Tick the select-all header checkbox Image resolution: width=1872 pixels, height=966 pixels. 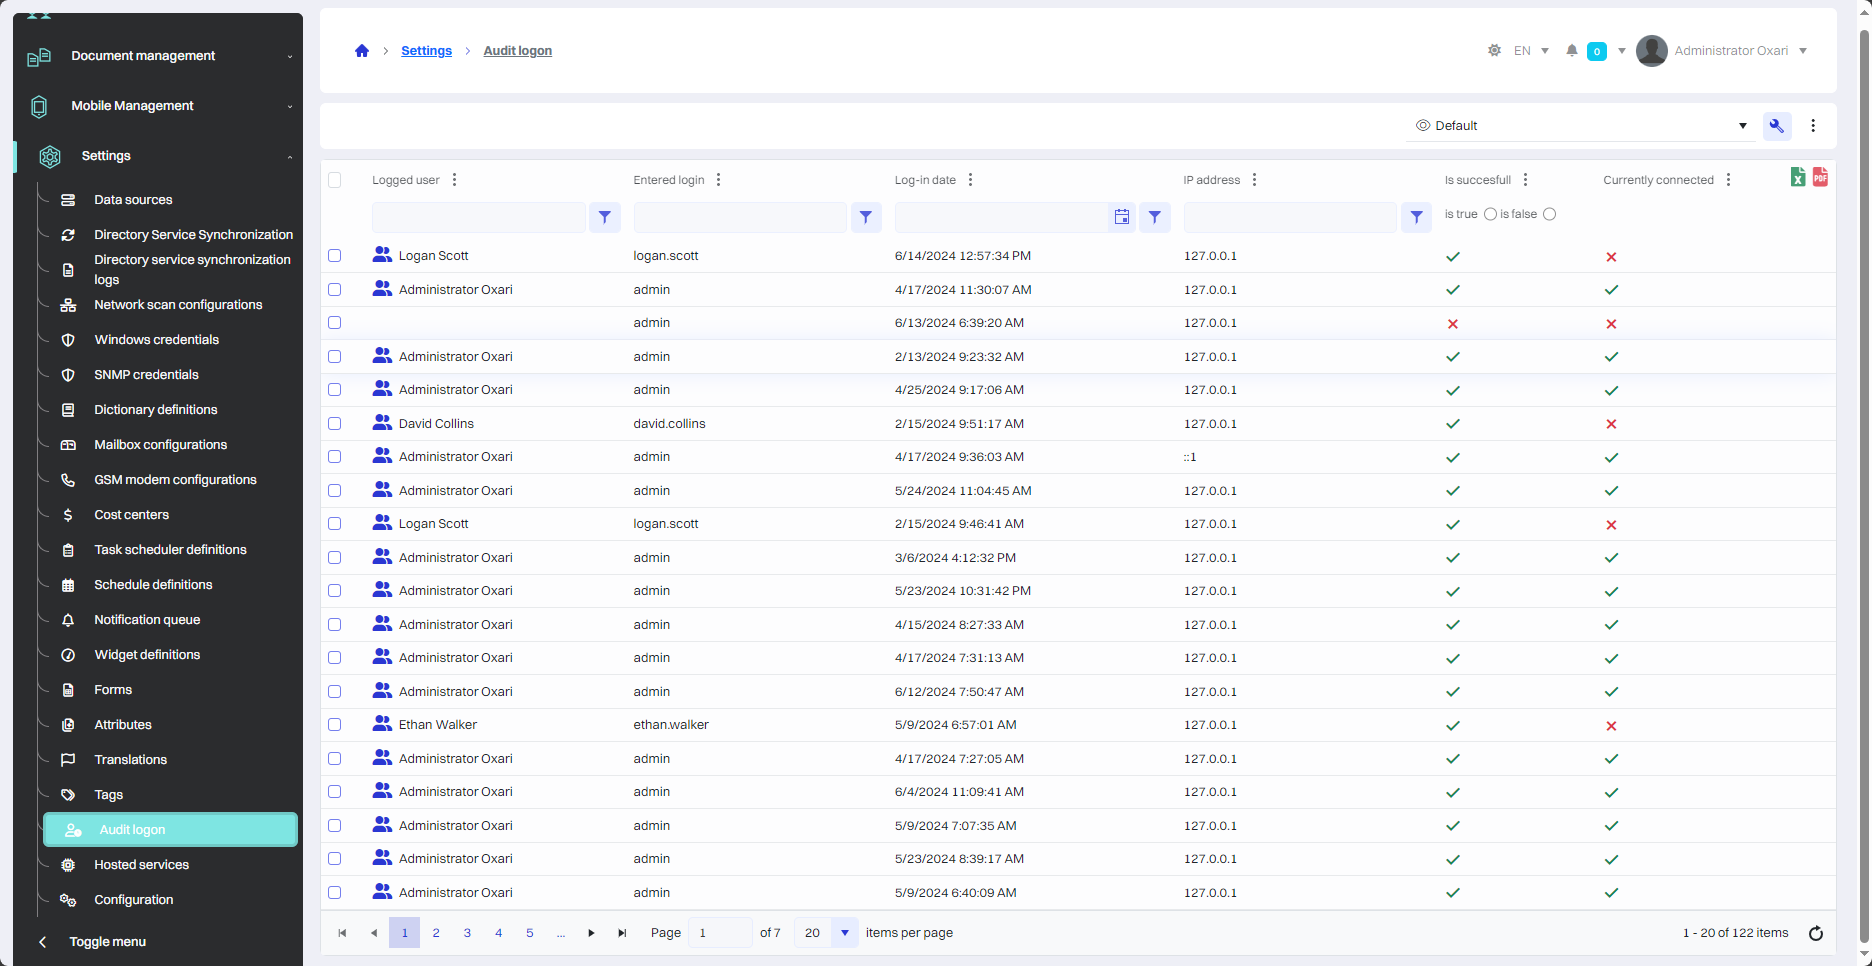click(x=335, y=180)
